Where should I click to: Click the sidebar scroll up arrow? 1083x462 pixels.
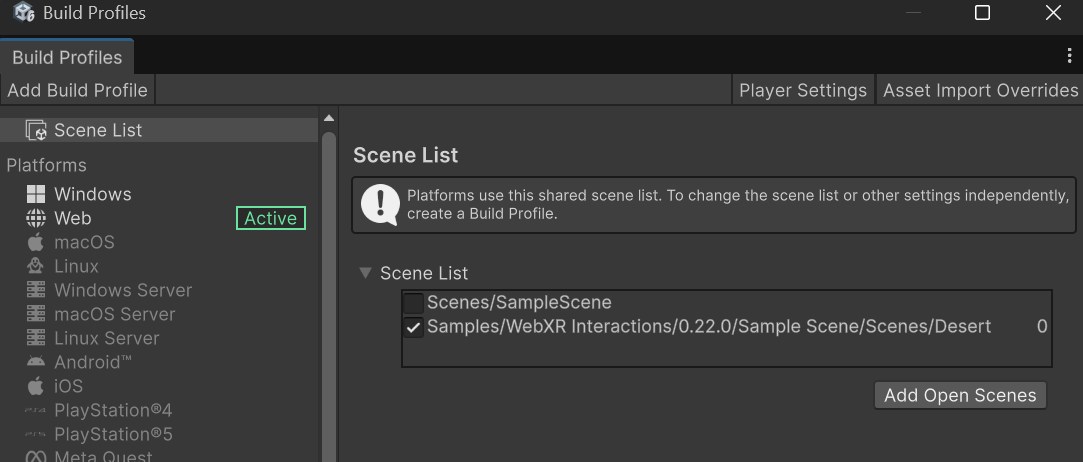click(x=329, y=119)
